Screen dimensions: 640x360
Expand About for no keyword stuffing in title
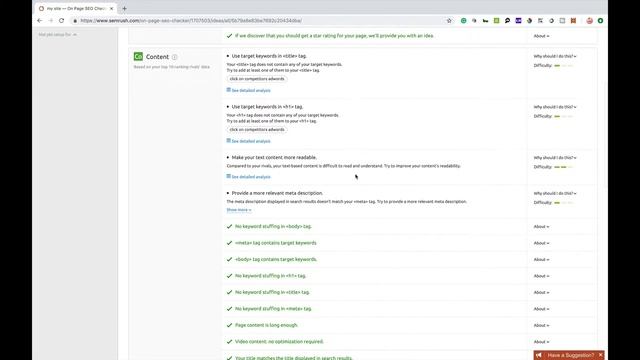[x=541, y=293]
